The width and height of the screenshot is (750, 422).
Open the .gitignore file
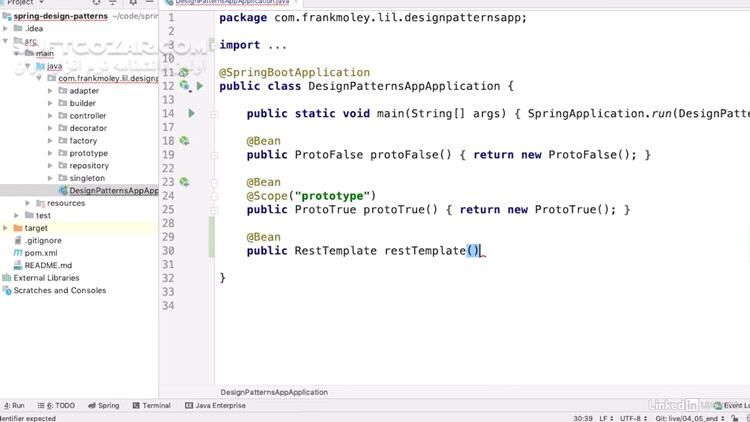tap(43, 240)
